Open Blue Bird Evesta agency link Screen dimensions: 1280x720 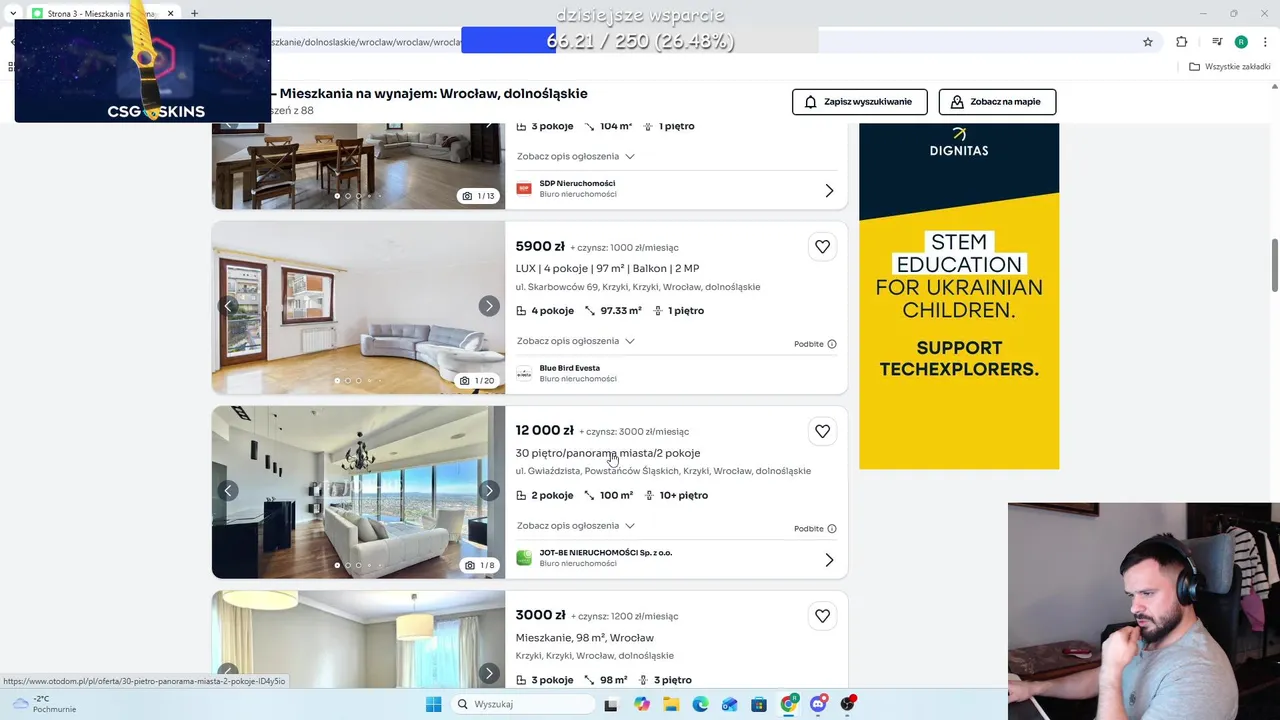(x=570, y=368)
